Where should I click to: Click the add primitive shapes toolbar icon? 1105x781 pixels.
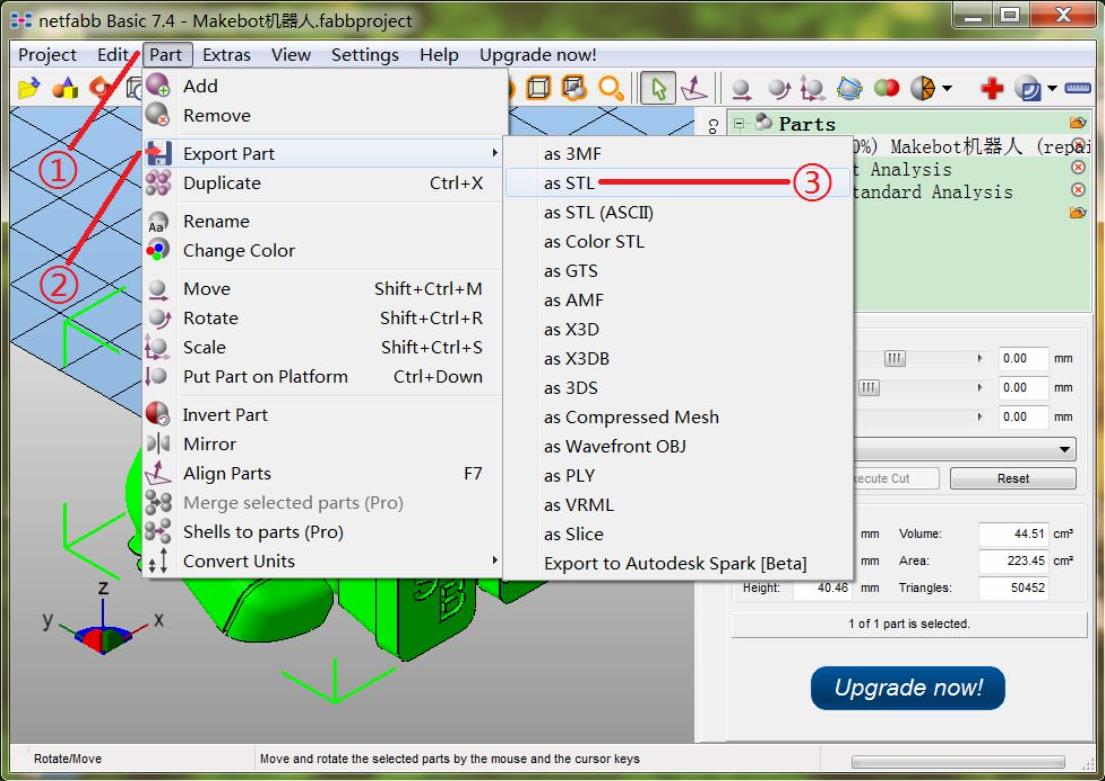point(66,88)
